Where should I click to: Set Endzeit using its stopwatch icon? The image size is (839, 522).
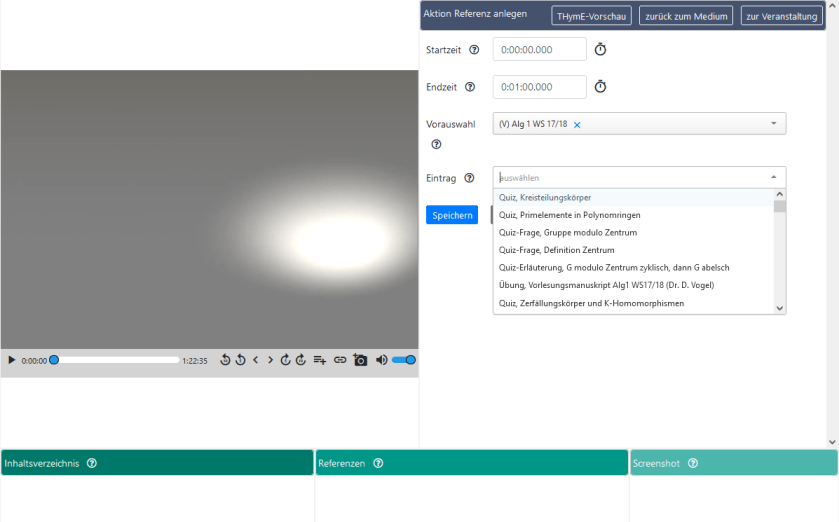click(600, 87)
